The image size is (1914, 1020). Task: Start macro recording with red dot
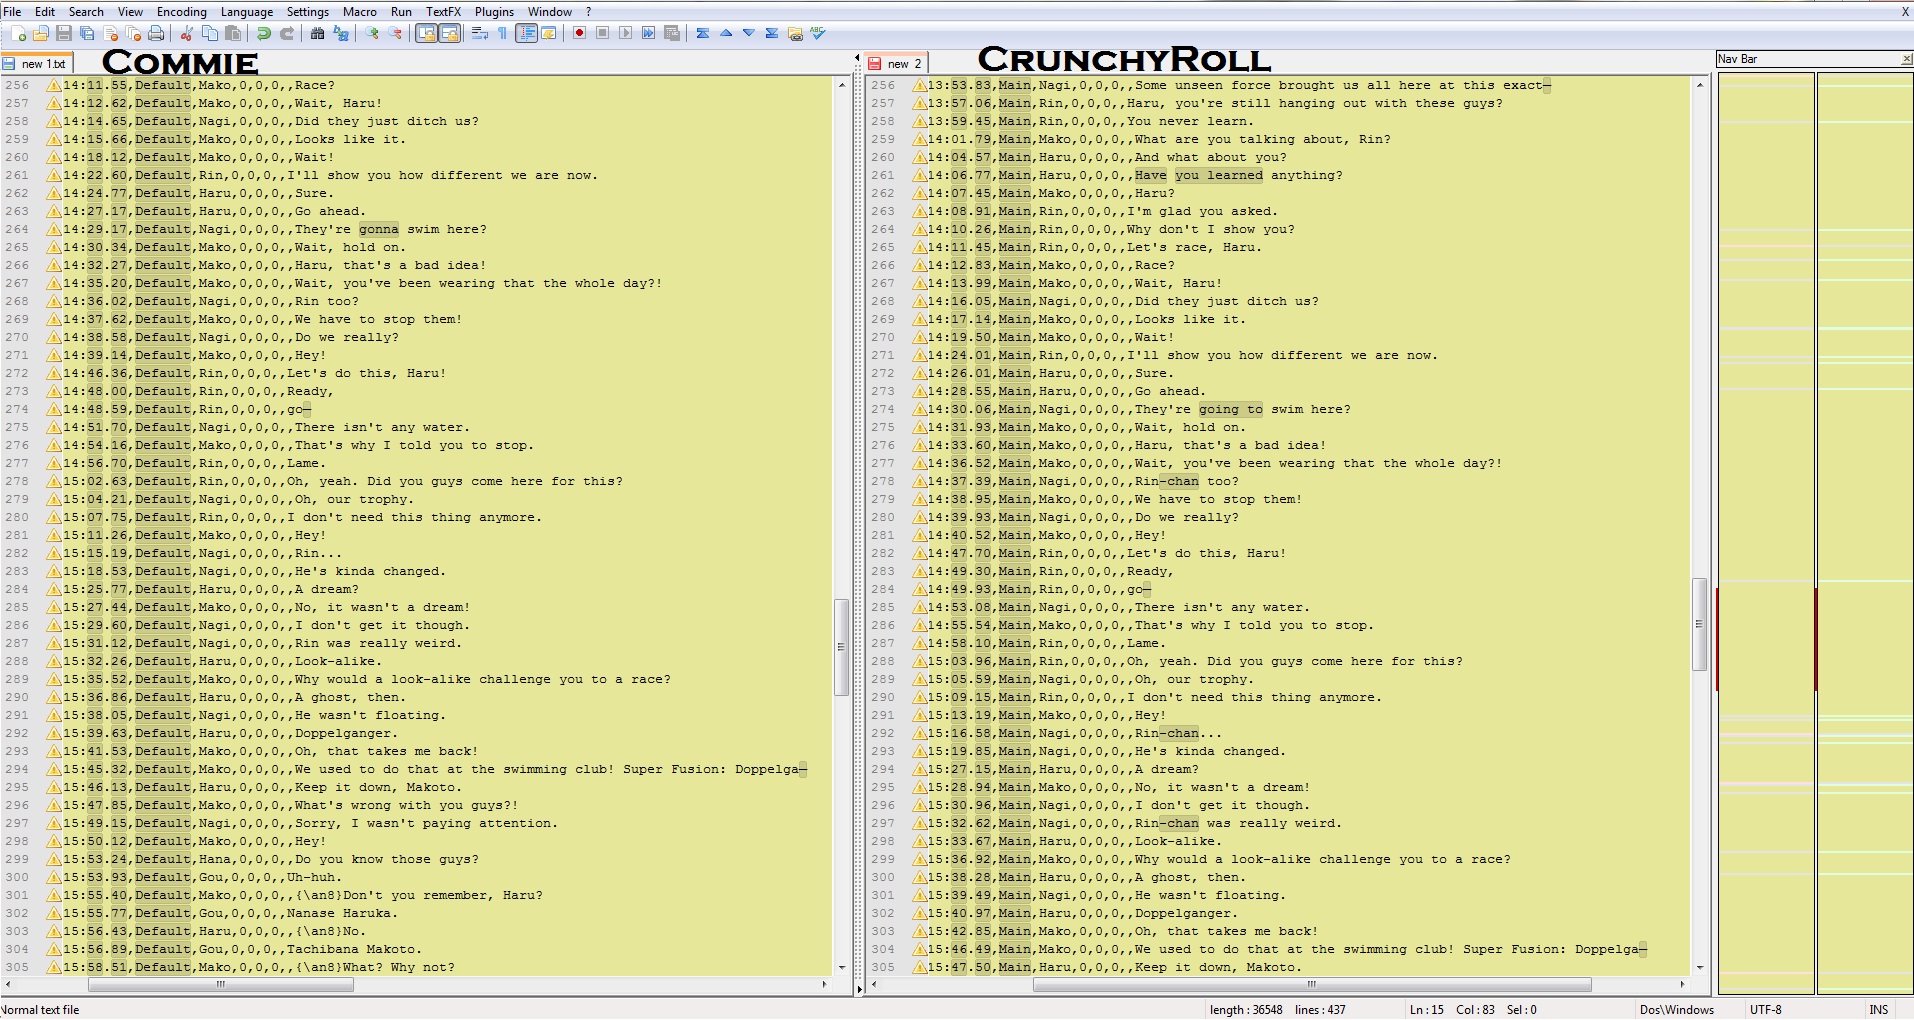point(579,33)
